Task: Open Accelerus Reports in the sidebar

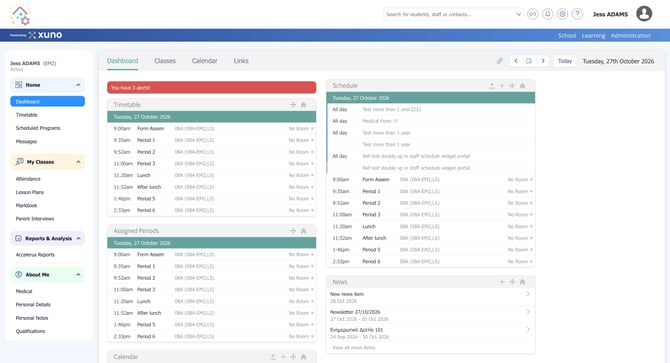Action: [x=35, y=255]
